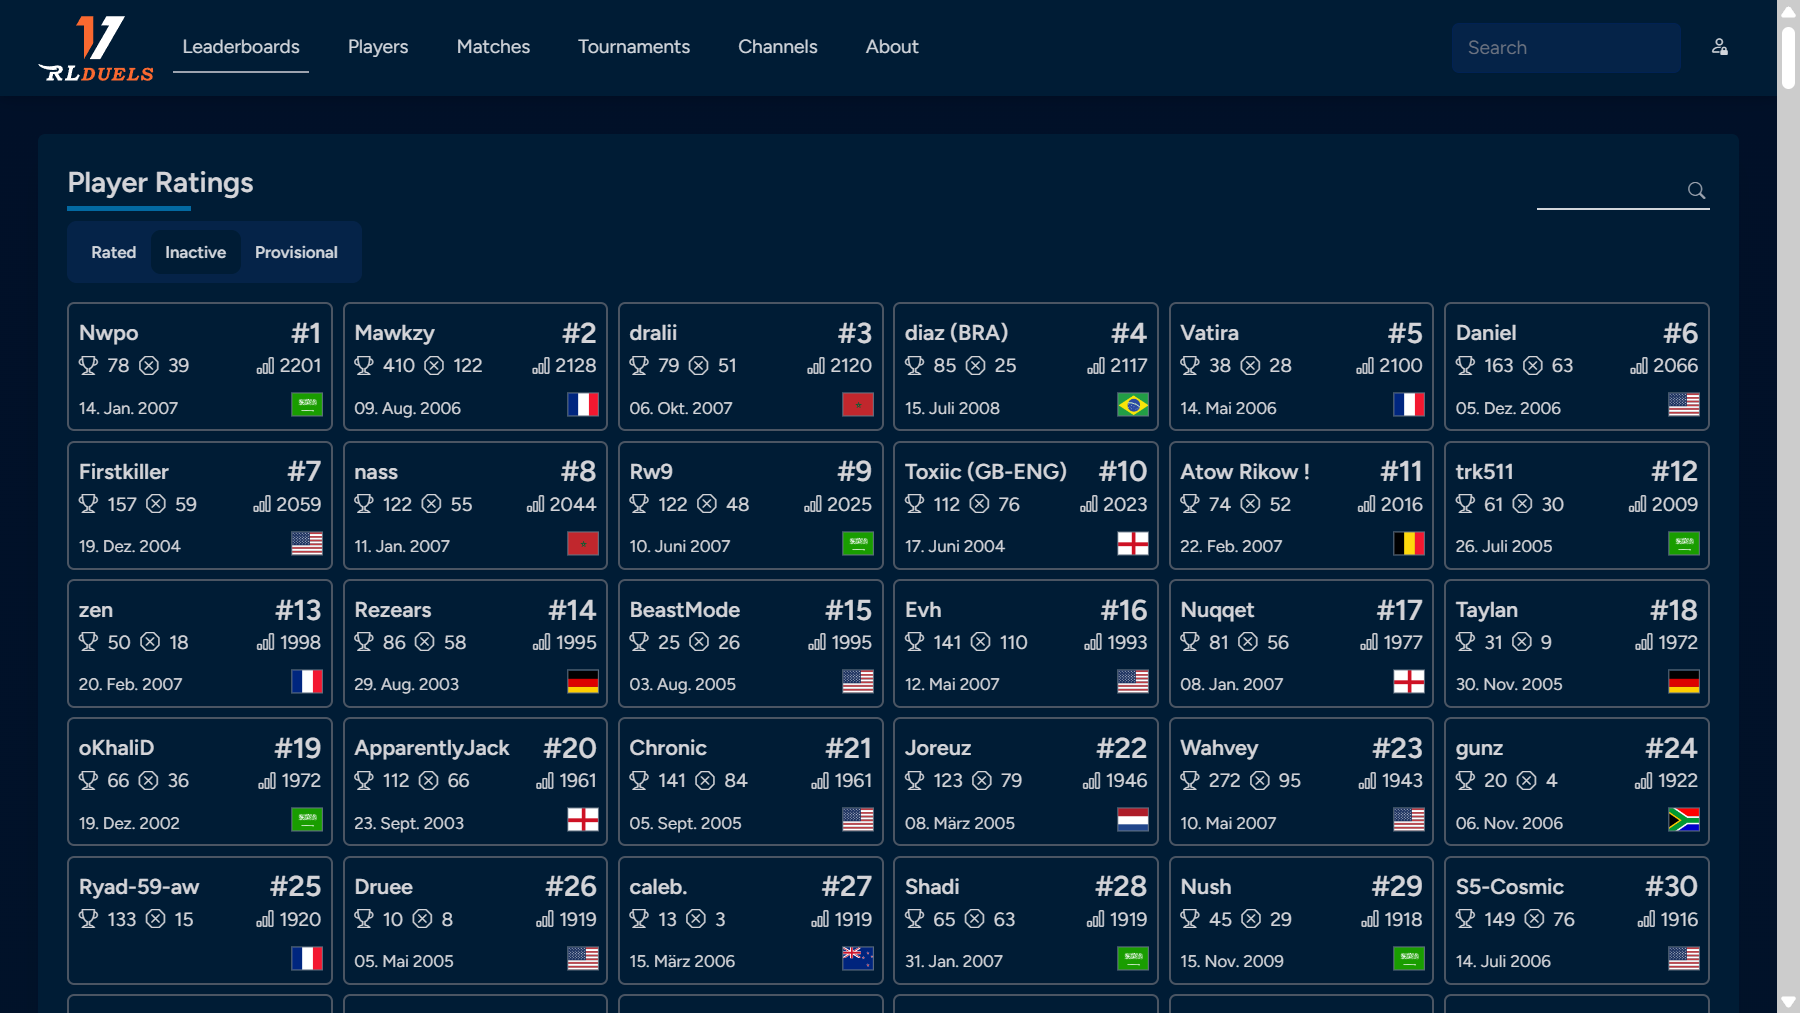Toggle the Provisional filter
The height and width of the screenshot is (1013, 1800).
pyautogui.click(x=296, y=252)
